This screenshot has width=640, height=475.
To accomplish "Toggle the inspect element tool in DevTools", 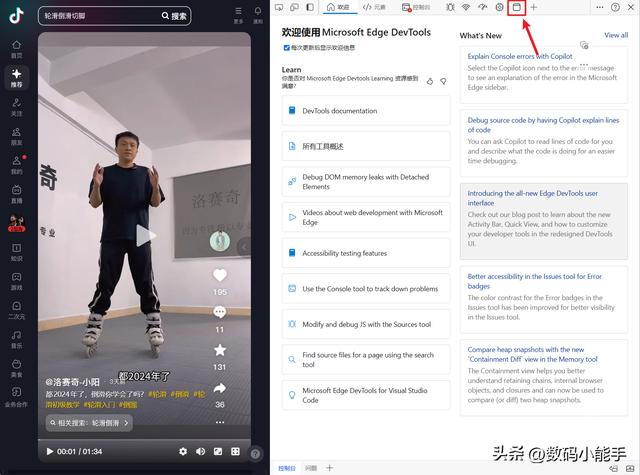I will pos(279,7).
